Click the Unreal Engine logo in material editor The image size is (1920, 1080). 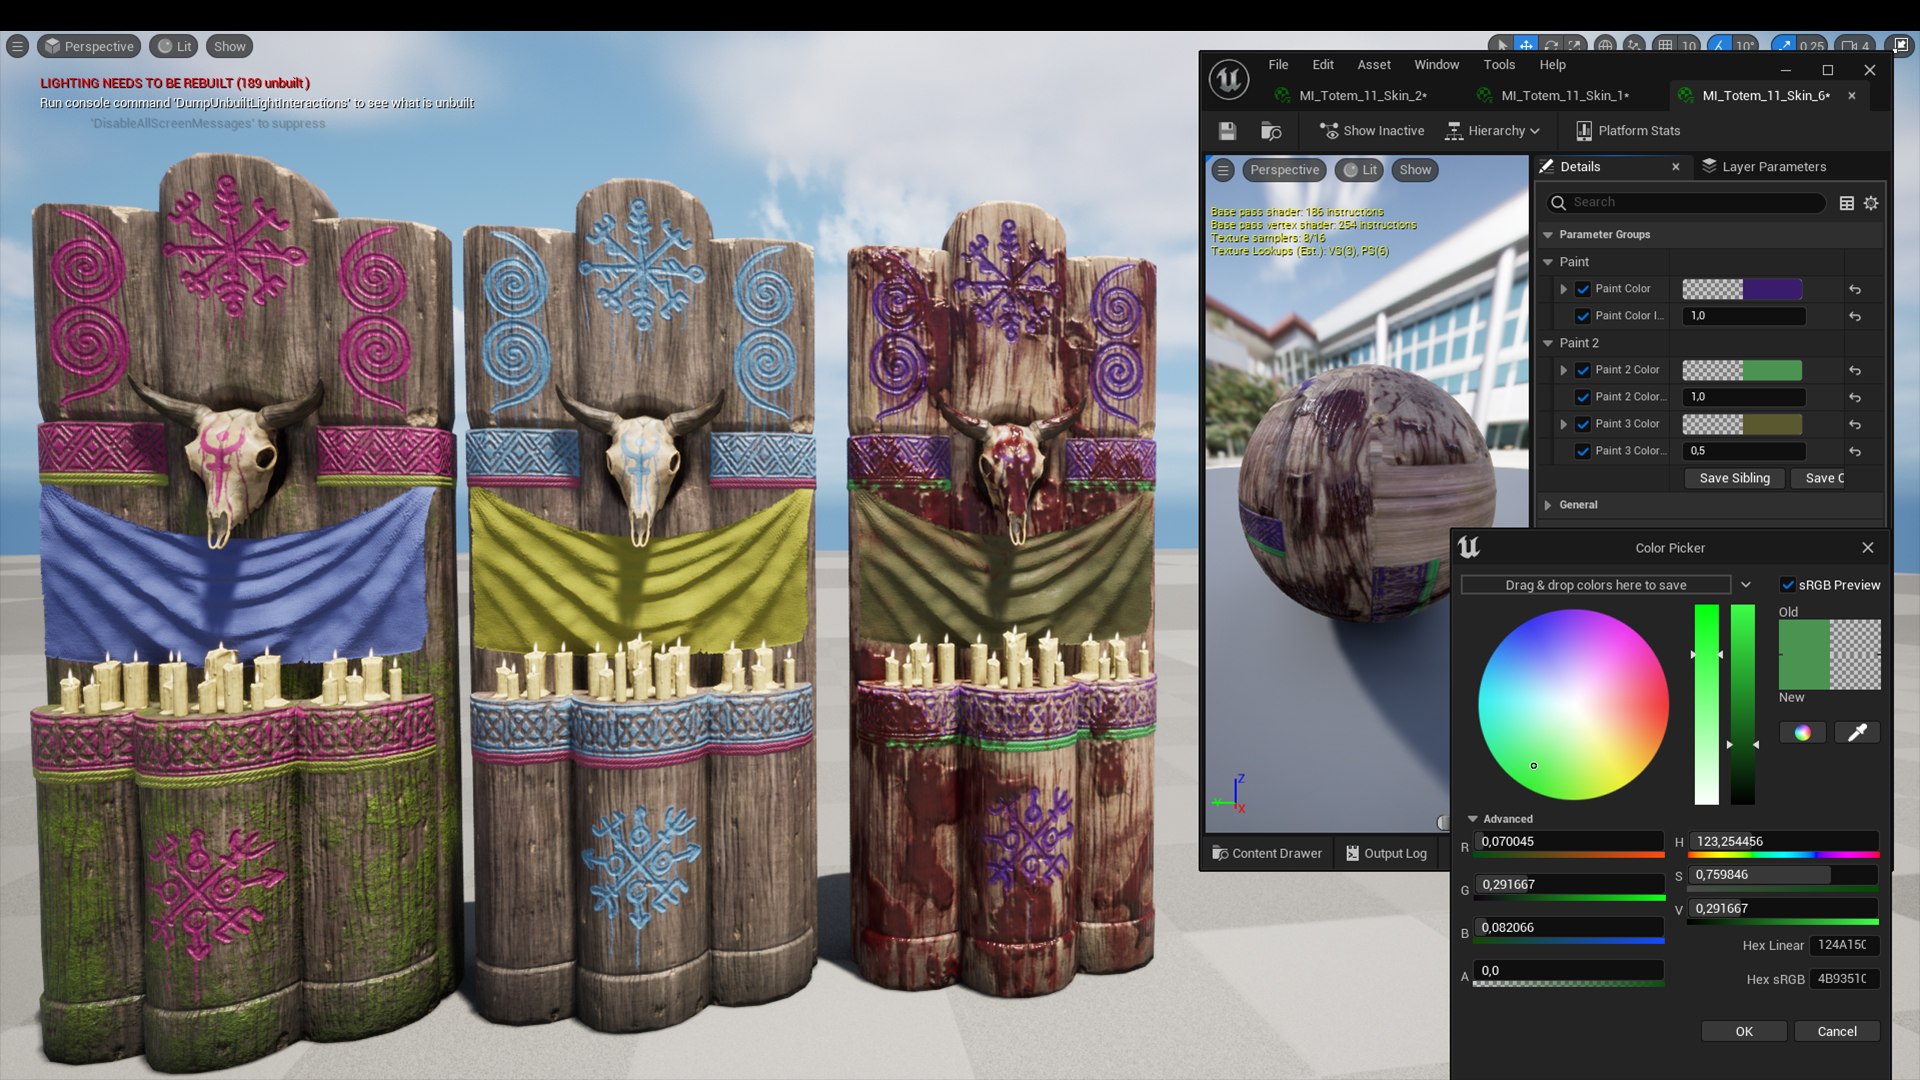click(x=1229, y=79)
